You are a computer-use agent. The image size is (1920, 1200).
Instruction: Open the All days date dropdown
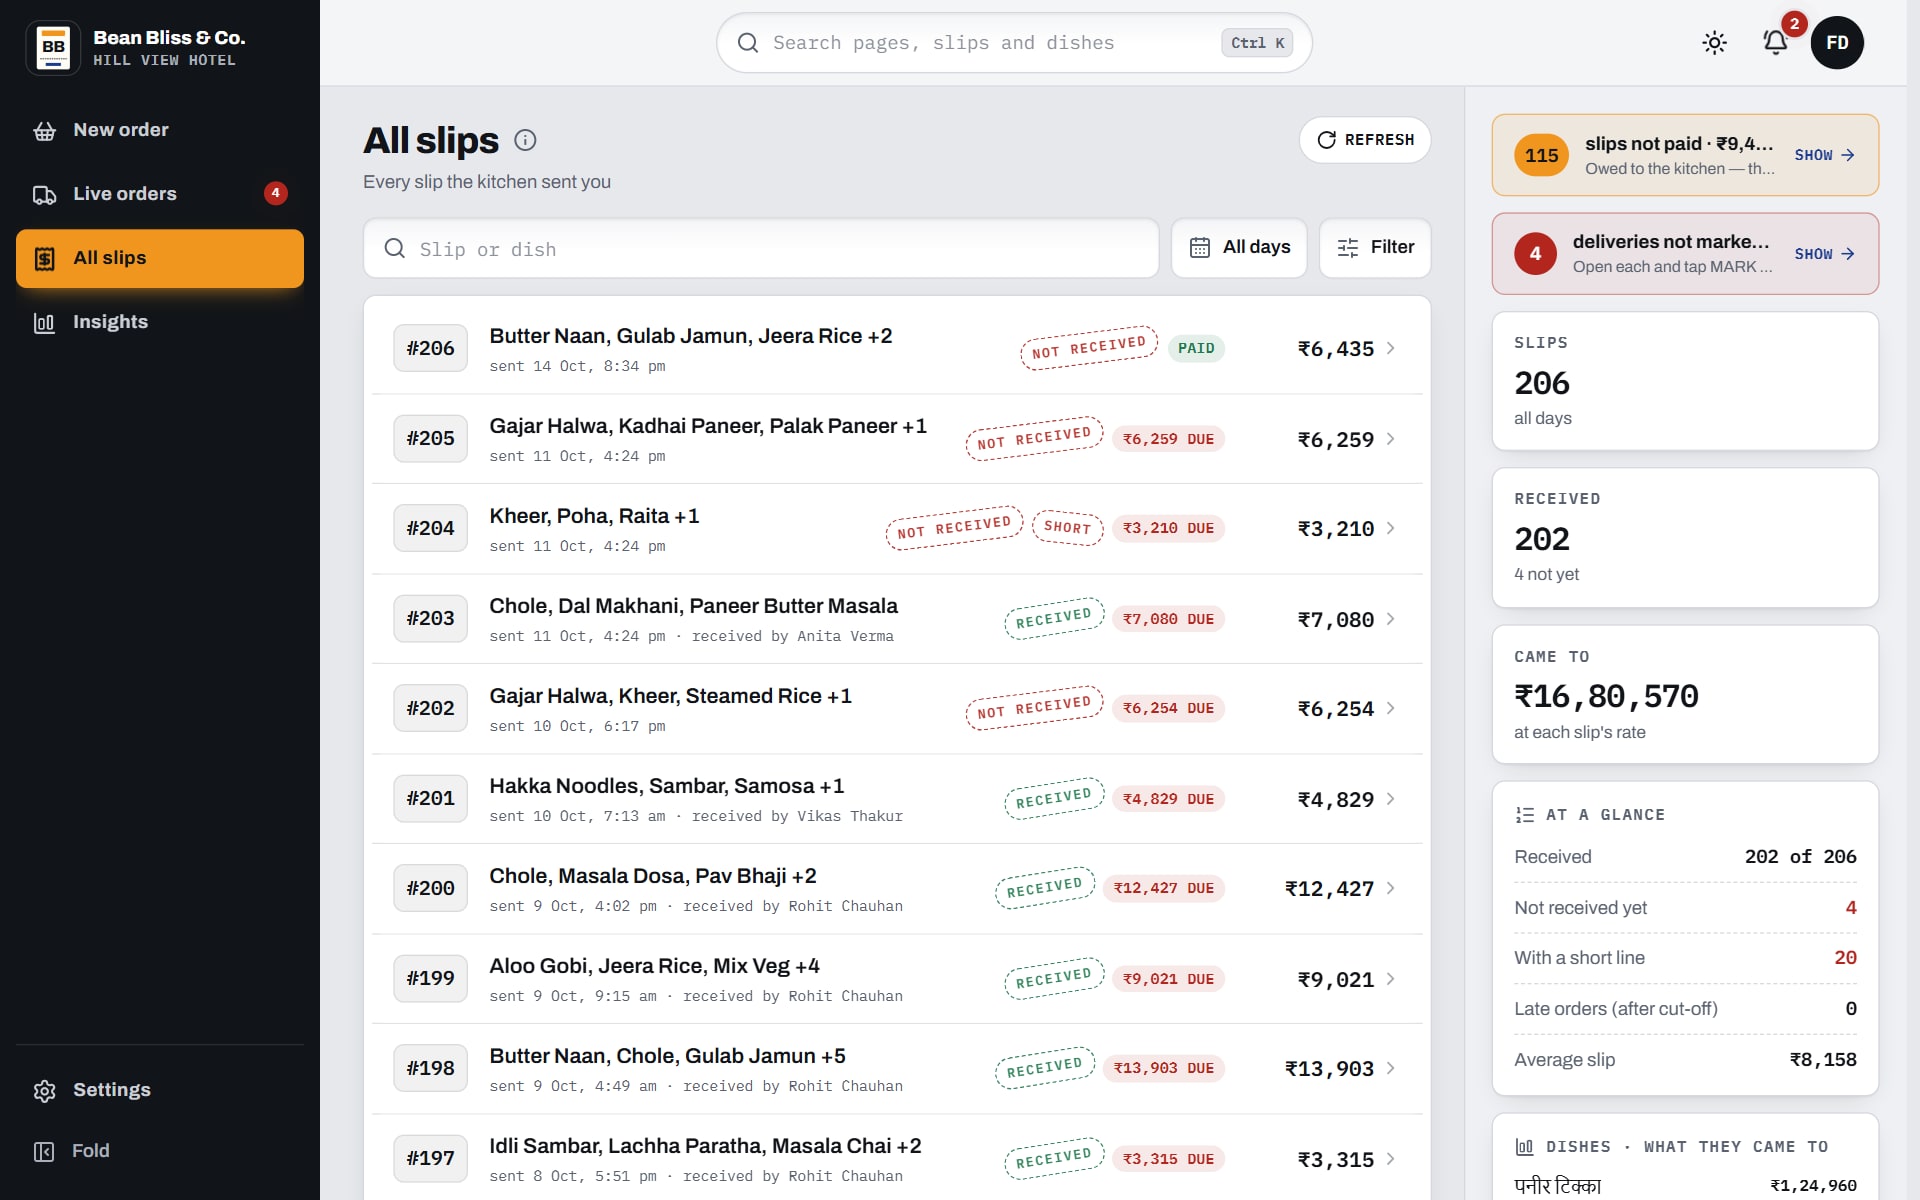pyautogui.click(x=1239, y=248)
